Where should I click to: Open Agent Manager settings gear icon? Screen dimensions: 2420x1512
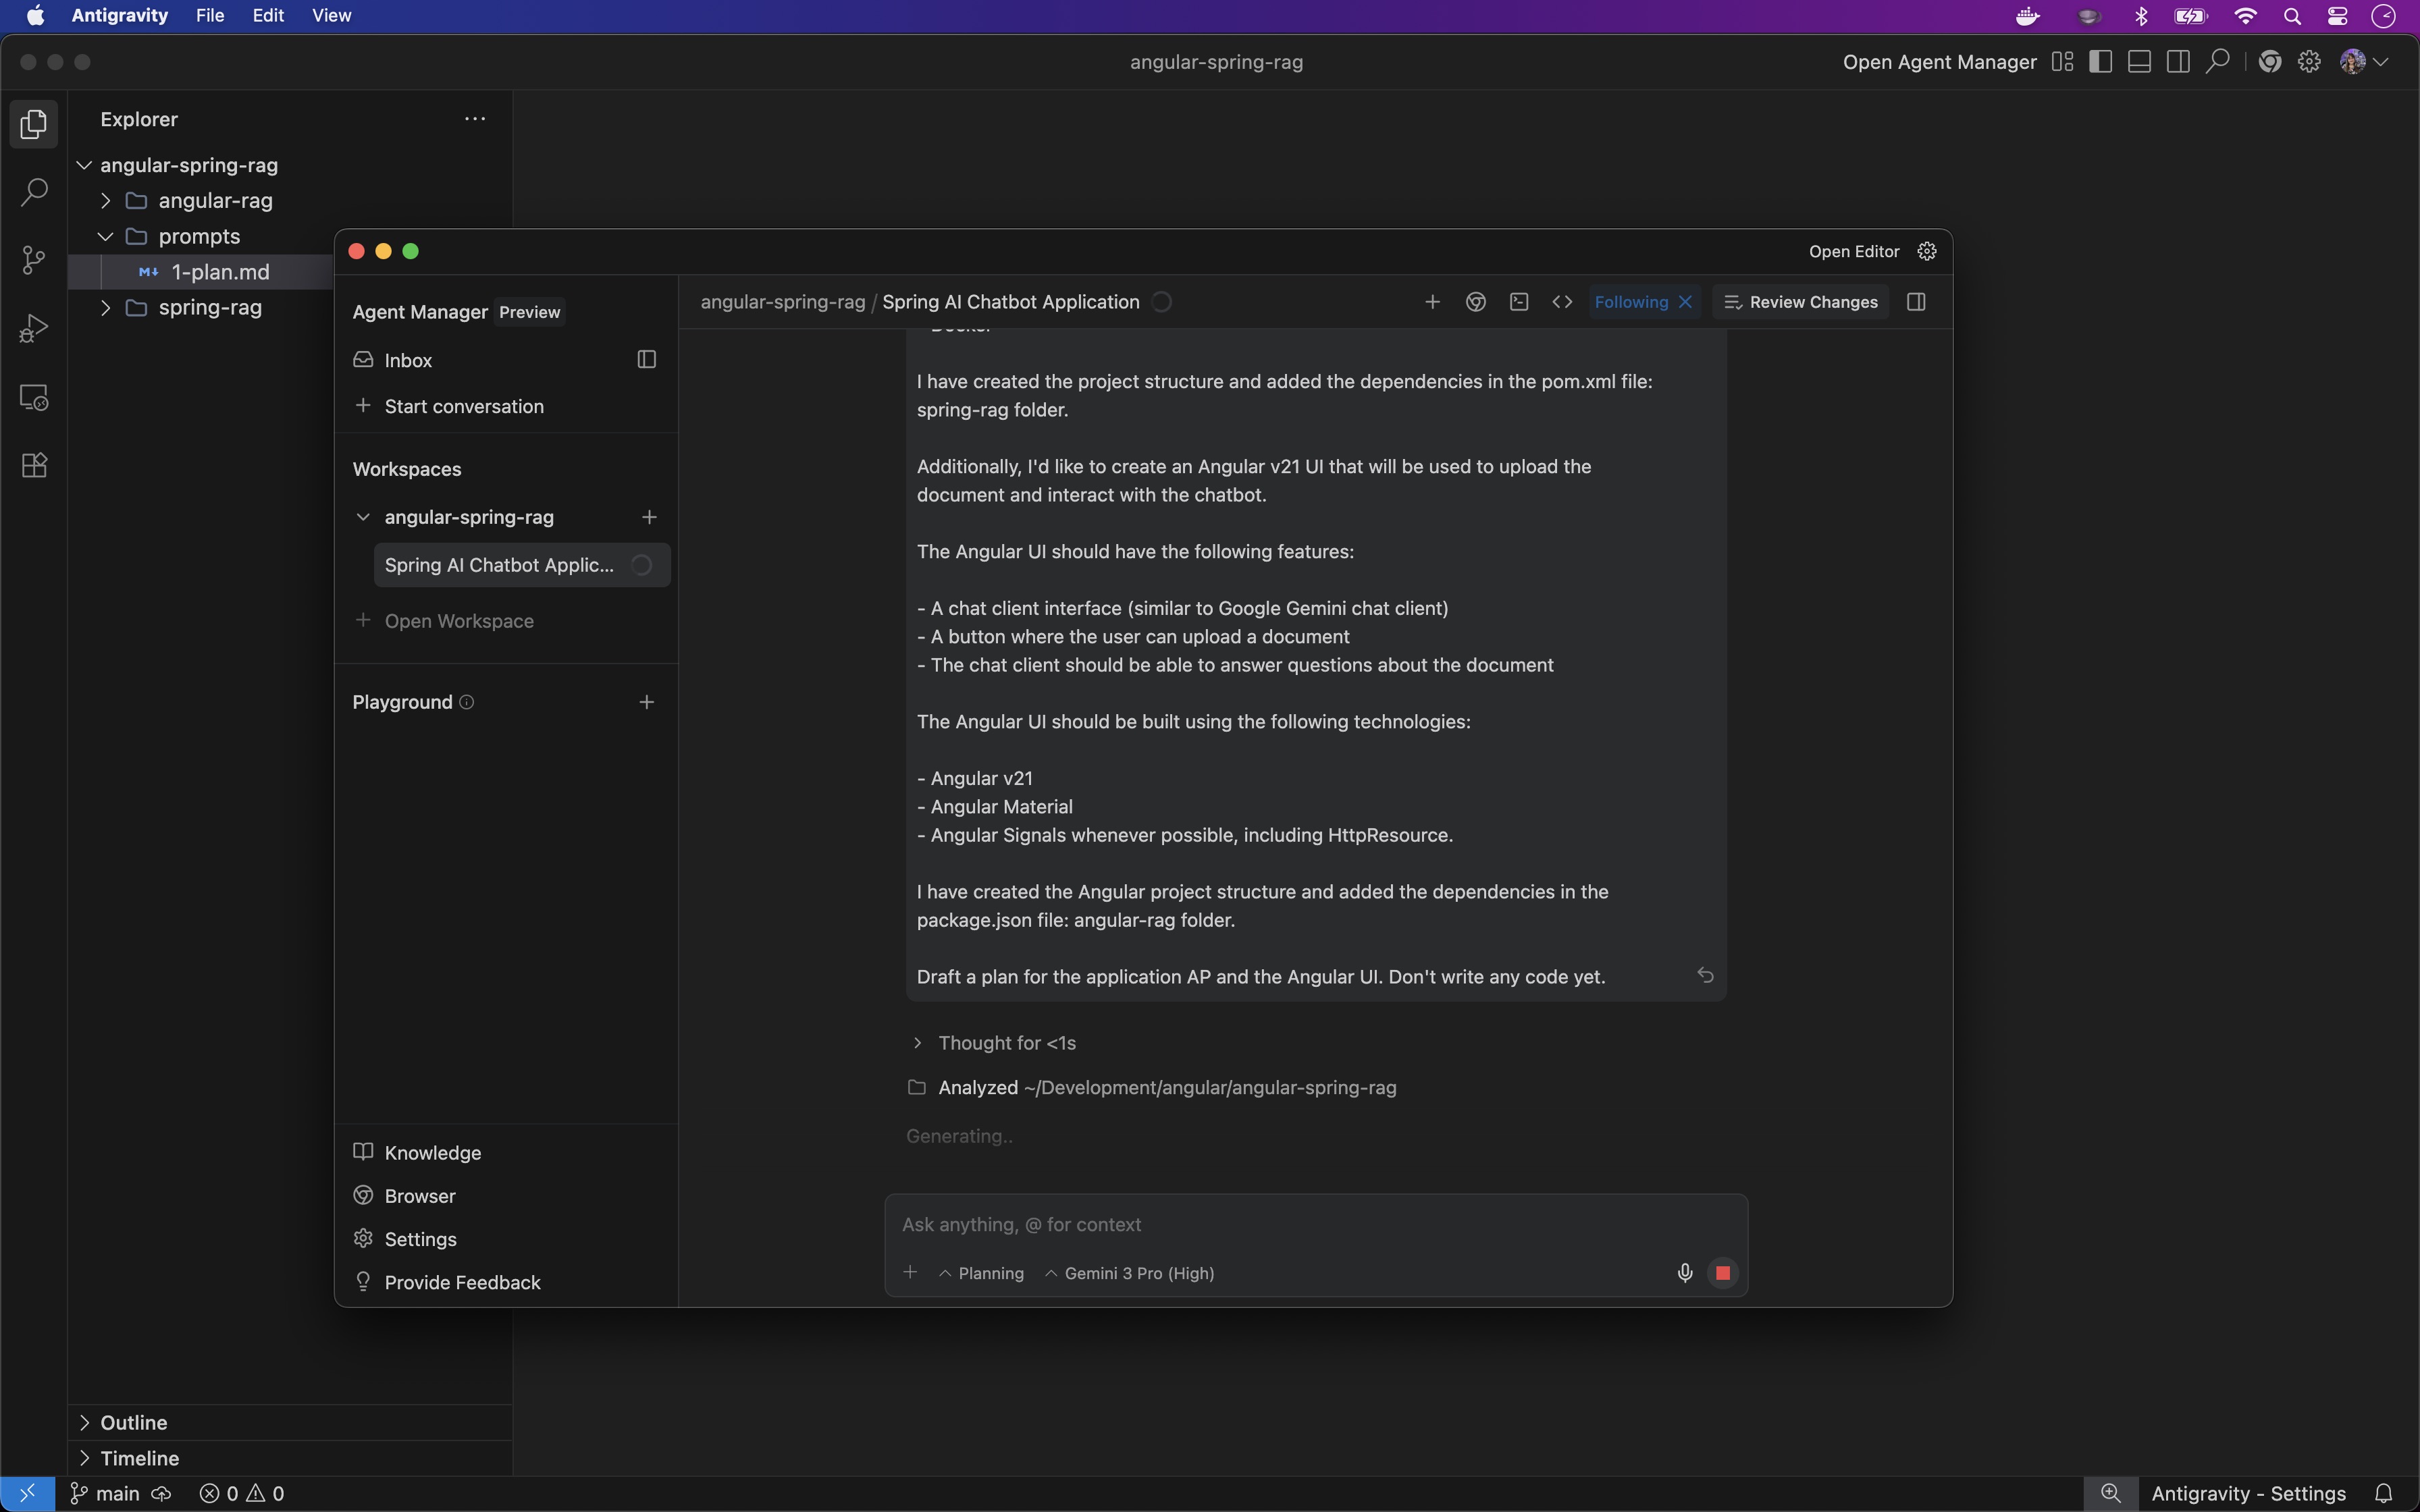tap(1927, 251)
